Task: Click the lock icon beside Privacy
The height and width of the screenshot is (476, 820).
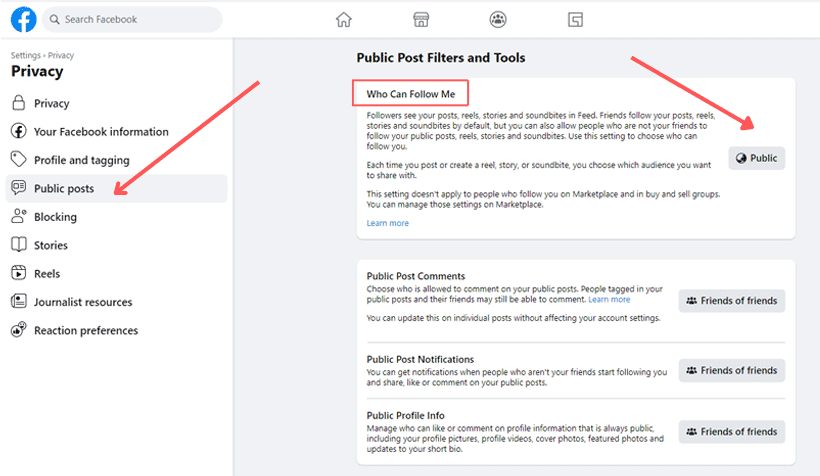Action: tap(18, 103)
